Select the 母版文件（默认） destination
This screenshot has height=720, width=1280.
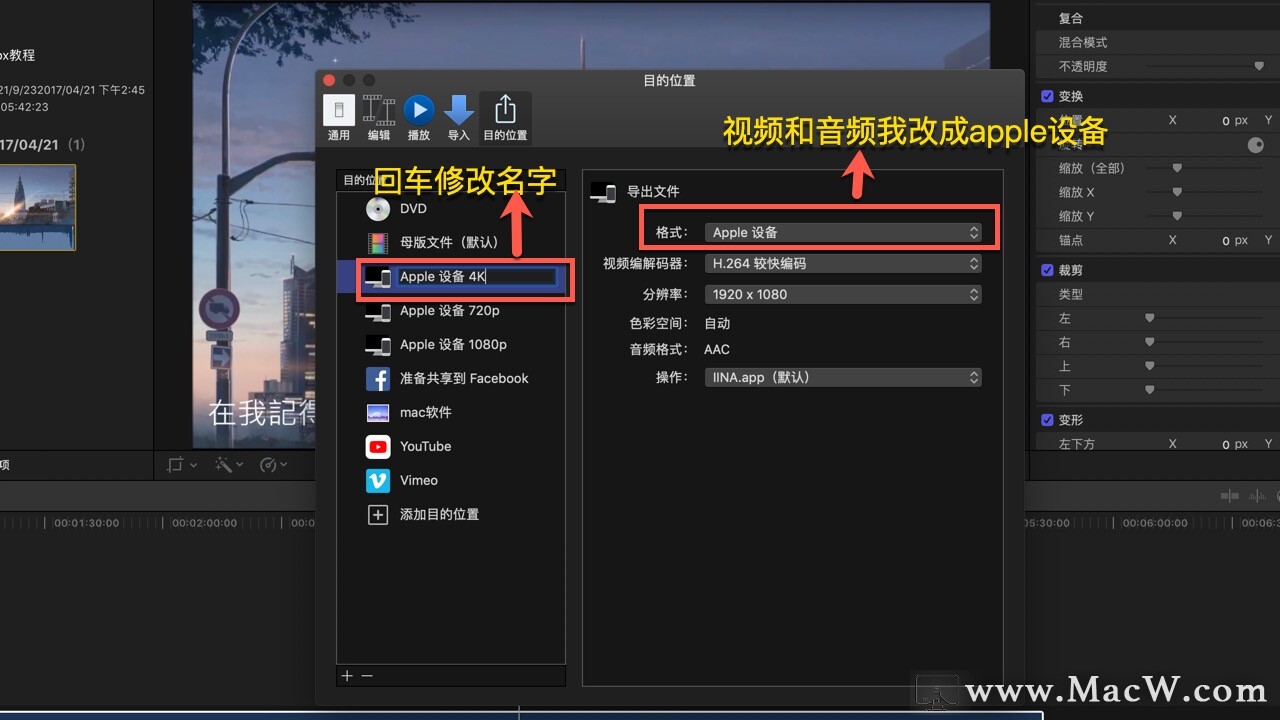click(x=451, y=243)
